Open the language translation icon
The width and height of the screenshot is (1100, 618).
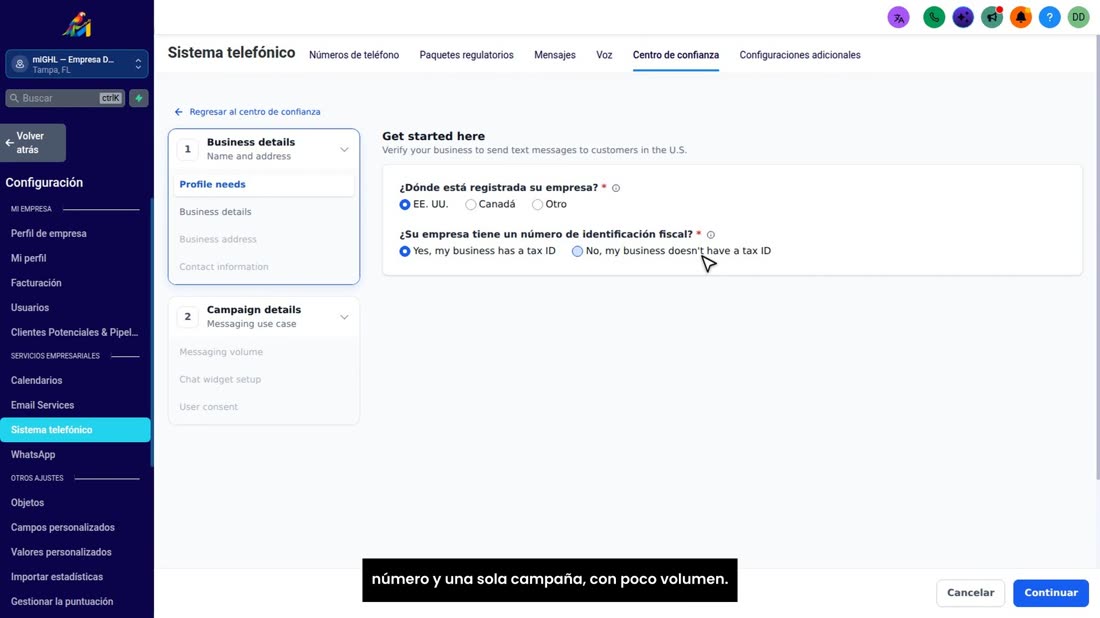898,18
